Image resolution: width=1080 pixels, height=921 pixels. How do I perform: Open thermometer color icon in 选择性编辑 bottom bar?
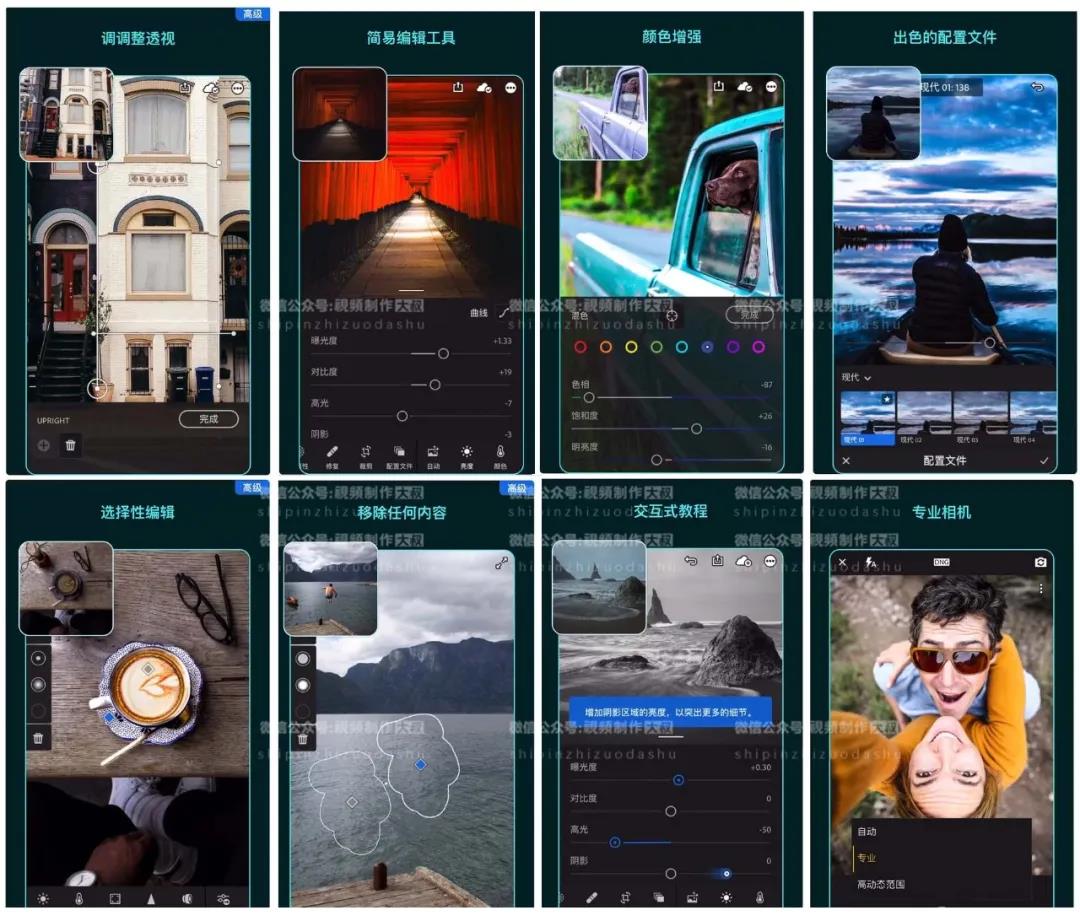tap(79, 898)
